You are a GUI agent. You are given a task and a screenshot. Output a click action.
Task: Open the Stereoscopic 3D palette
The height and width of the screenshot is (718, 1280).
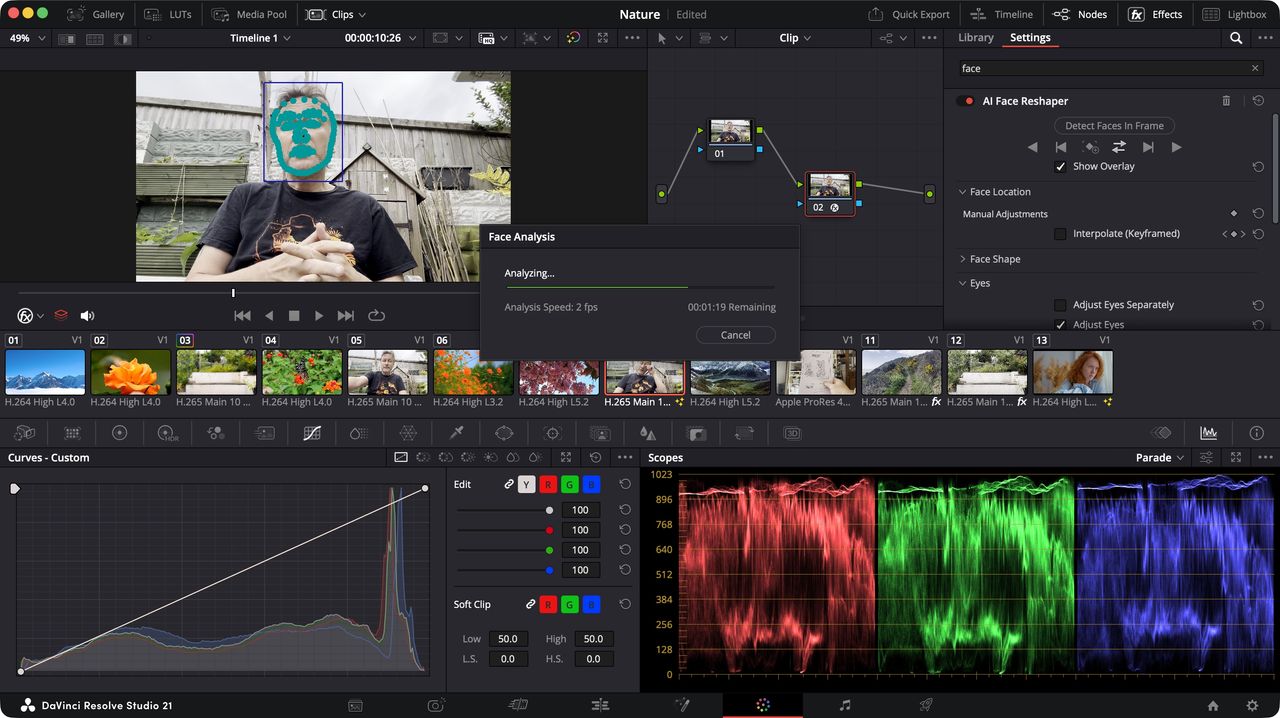(x=792, y=433)
